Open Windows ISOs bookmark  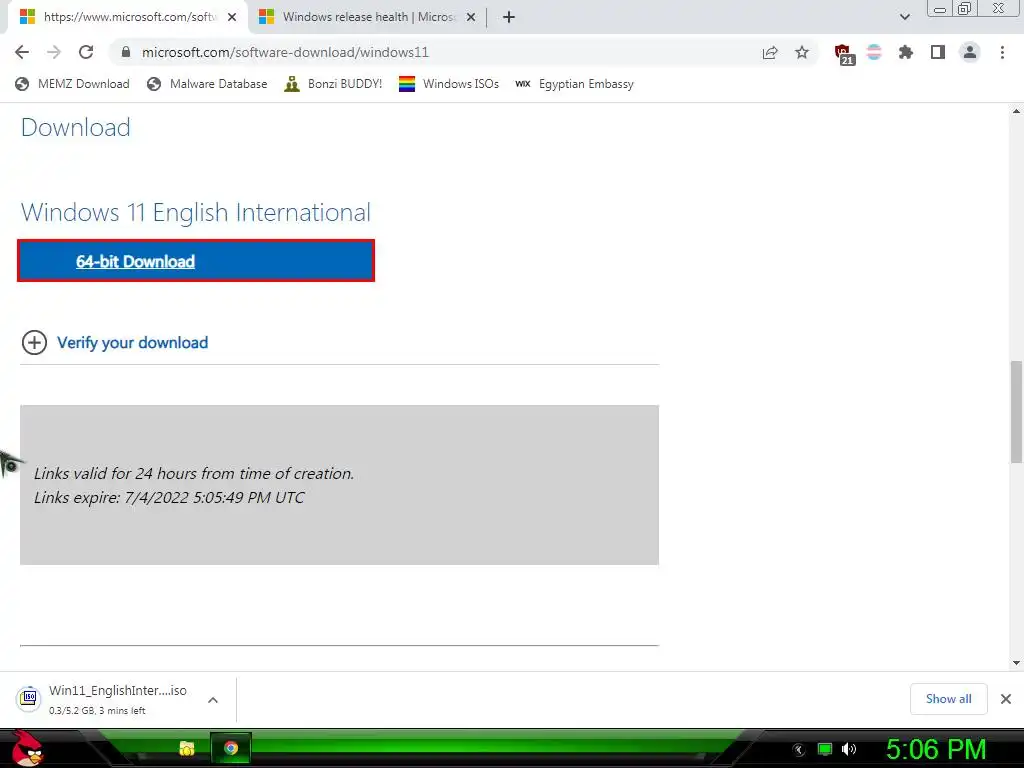pyautogui.click(x=449, y=84)
